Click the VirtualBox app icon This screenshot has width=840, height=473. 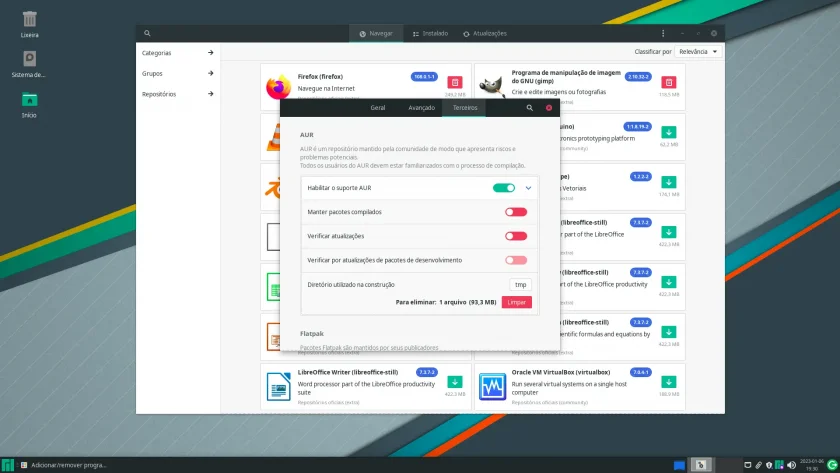pyautogui.click(x=492, y=386)
